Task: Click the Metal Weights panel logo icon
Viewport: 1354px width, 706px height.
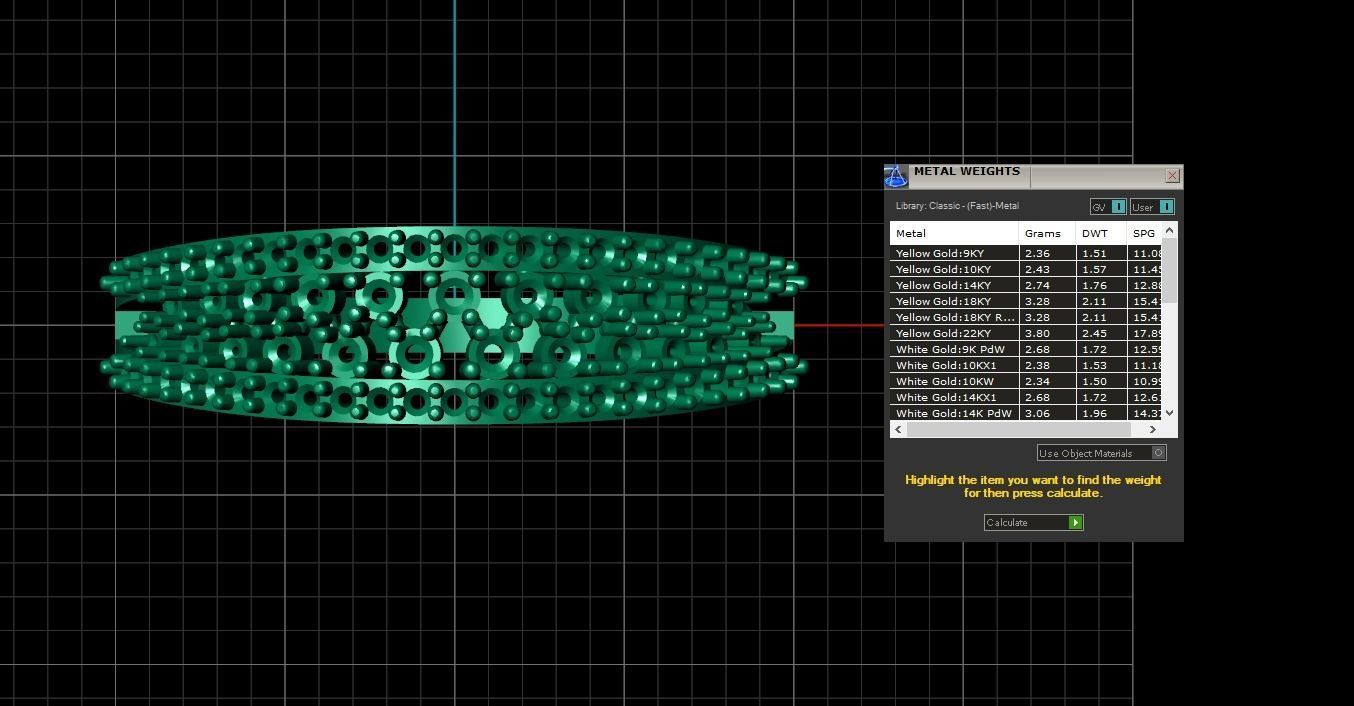Action: coord(896,177)
